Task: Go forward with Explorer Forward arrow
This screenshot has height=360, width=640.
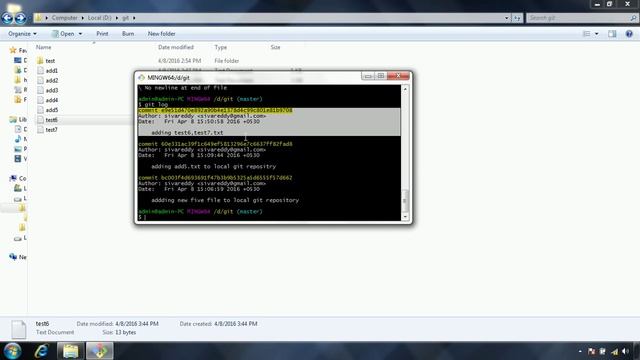Action: [x=20, y=18]
